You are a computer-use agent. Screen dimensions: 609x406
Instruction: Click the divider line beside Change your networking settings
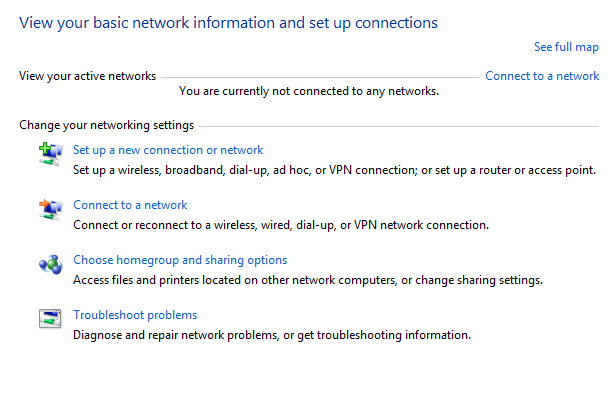click(399, 126)
